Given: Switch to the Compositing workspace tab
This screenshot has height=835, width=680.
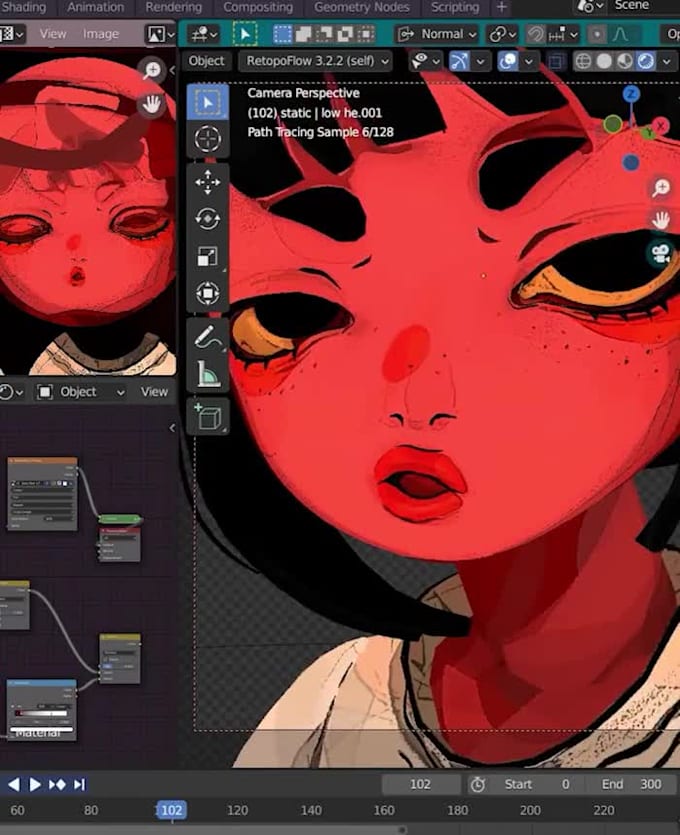Looking at the screenshot, I should [x=258, y=7].
